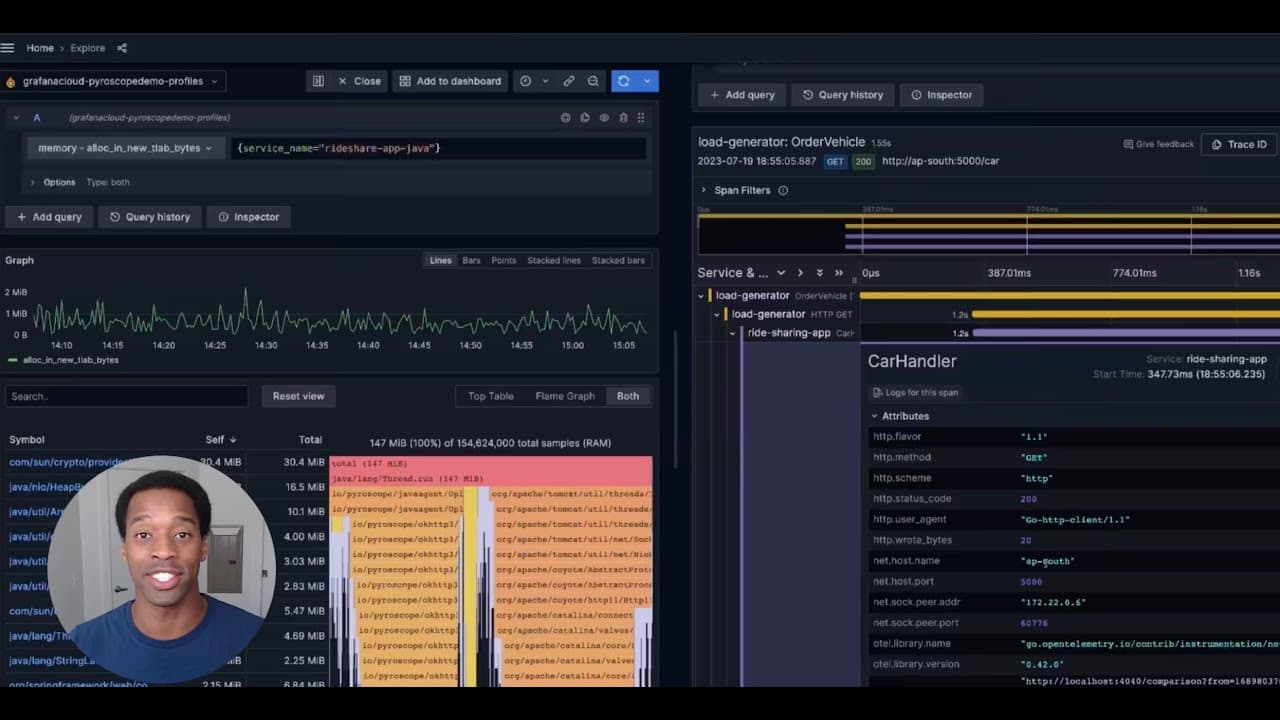Click the yellow load-generator OrderVehicle span bar
Viewport: 1280px width, 720px height.
pyautogui.click(x=1070, y=296)
